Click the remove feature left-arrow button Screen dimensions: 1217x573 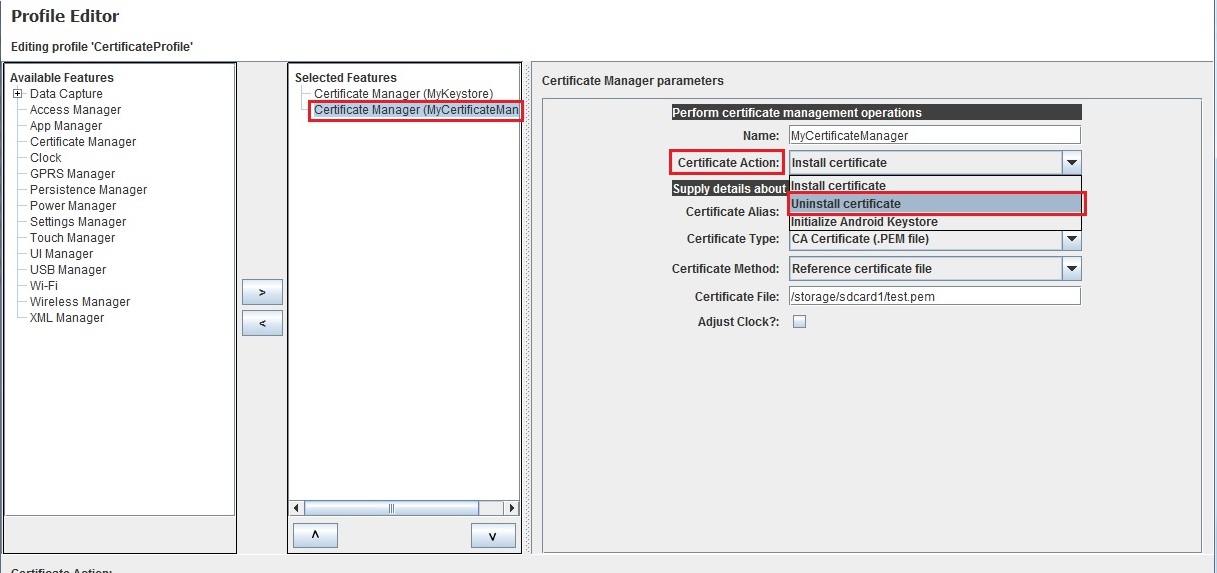(262, 323)
